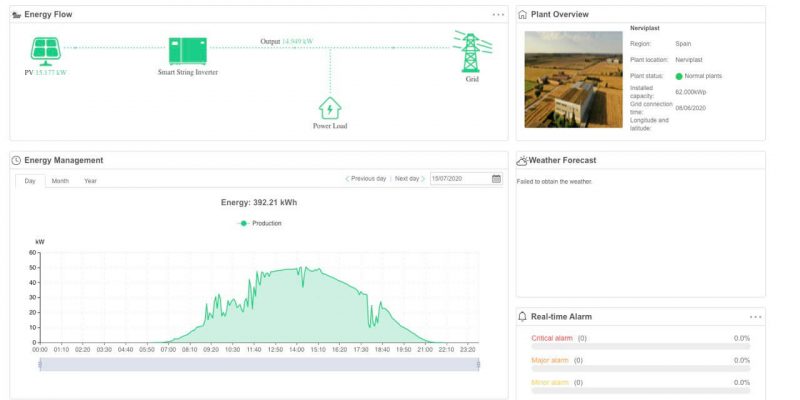Click the Weather Forecast panel title
This screenshot has width=800, height=400.
pos(562,160)
